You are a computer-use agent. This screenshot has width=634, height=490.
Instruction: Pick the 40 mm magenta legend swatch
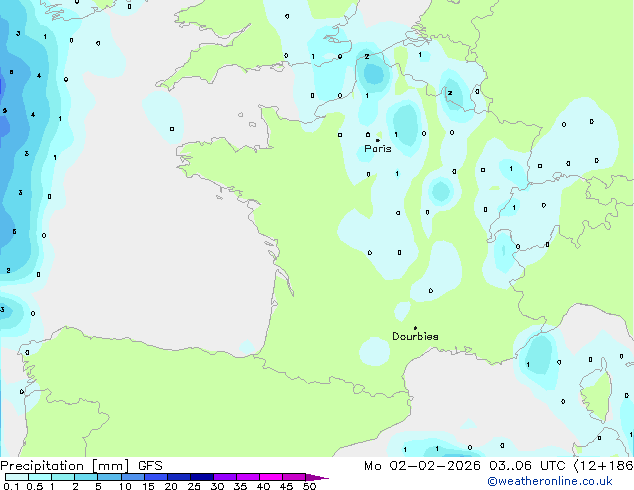(x=271, y=477)
